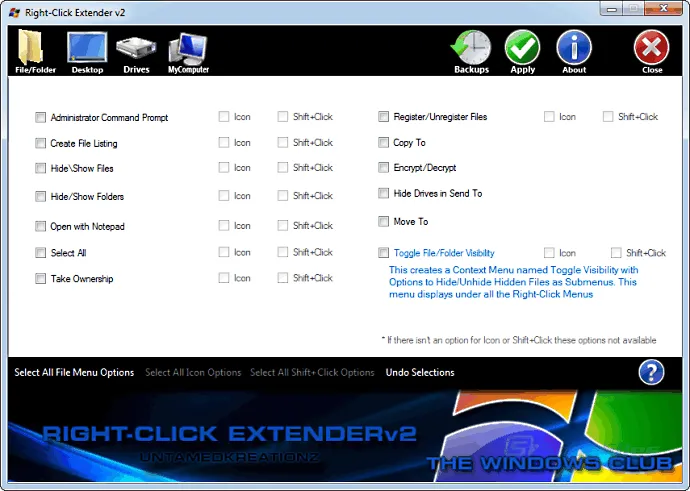Tick Shift+Click for Hide/Show Folders
This screenshot has height=491, width=690.
click(283, 196)
